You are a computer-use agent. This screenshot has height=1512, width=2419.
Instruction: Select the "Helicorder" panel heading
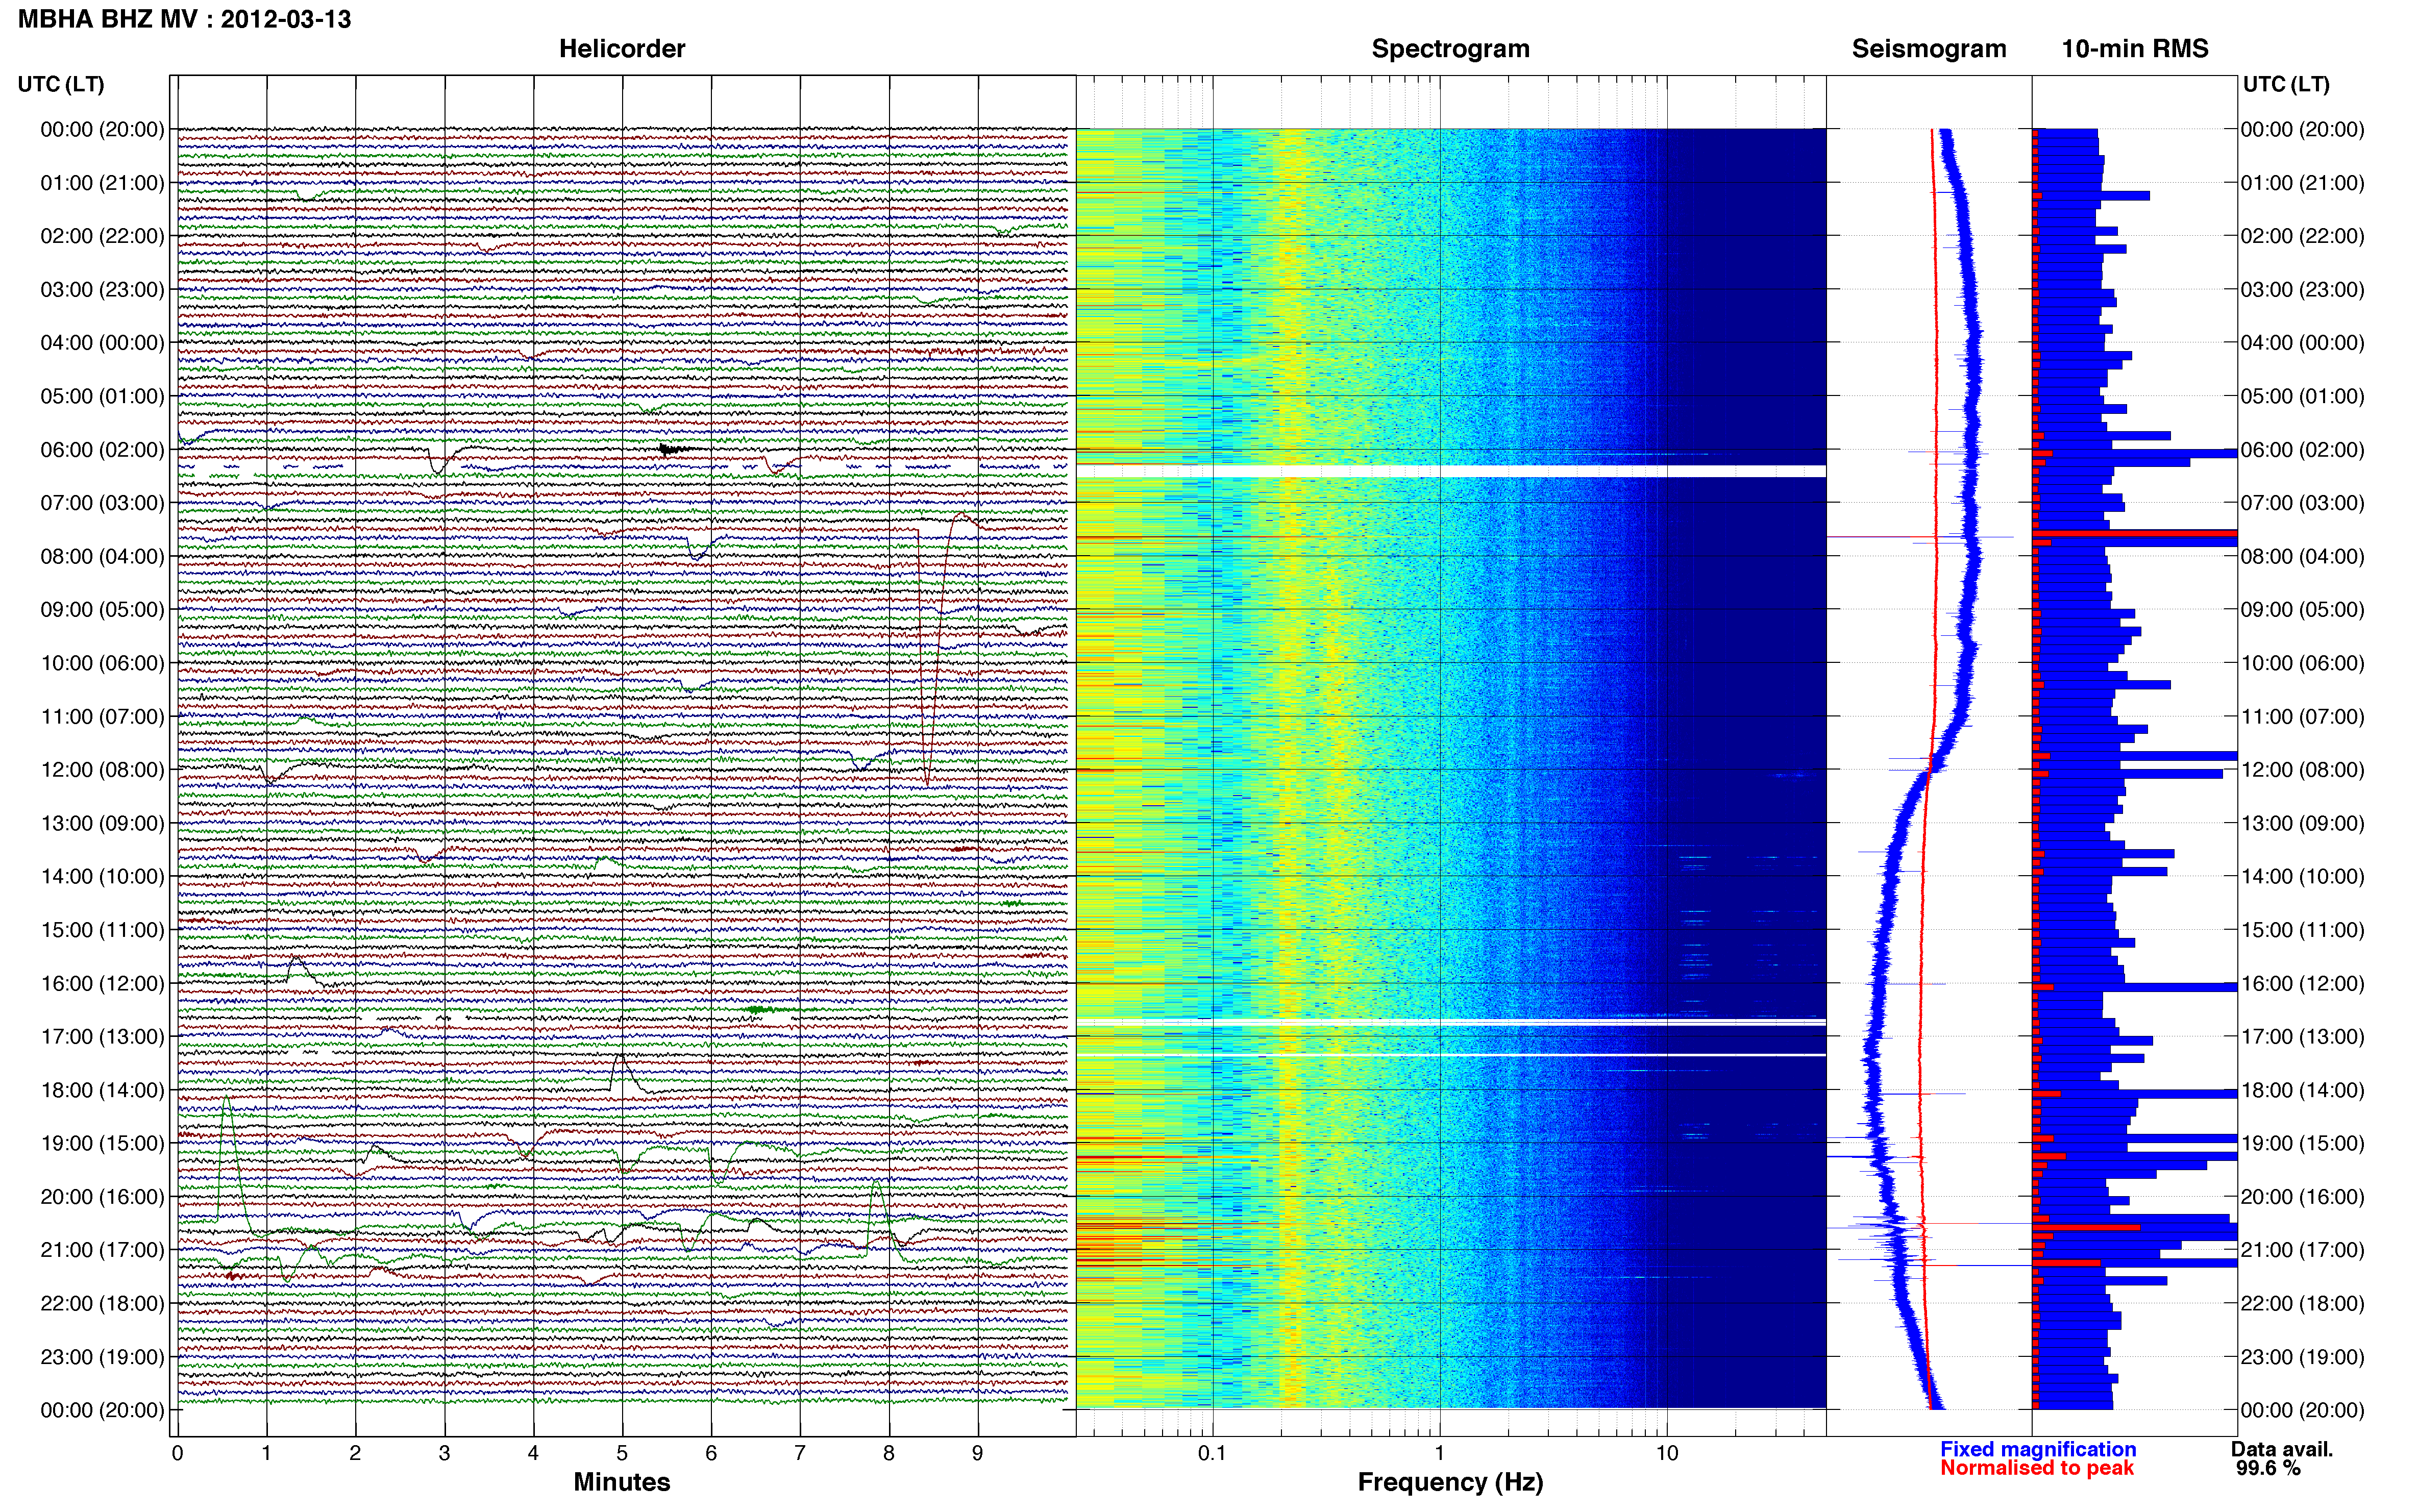622,48
